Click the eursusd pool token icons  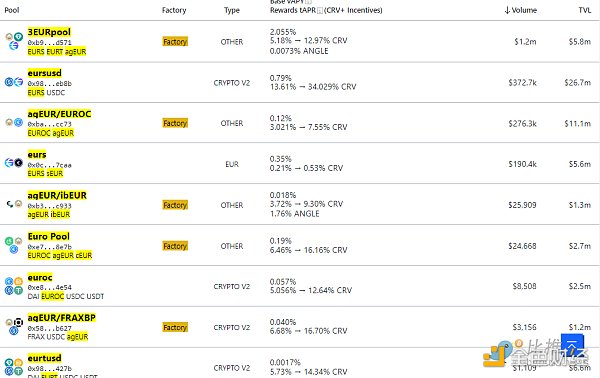click(x=14, y=82)
